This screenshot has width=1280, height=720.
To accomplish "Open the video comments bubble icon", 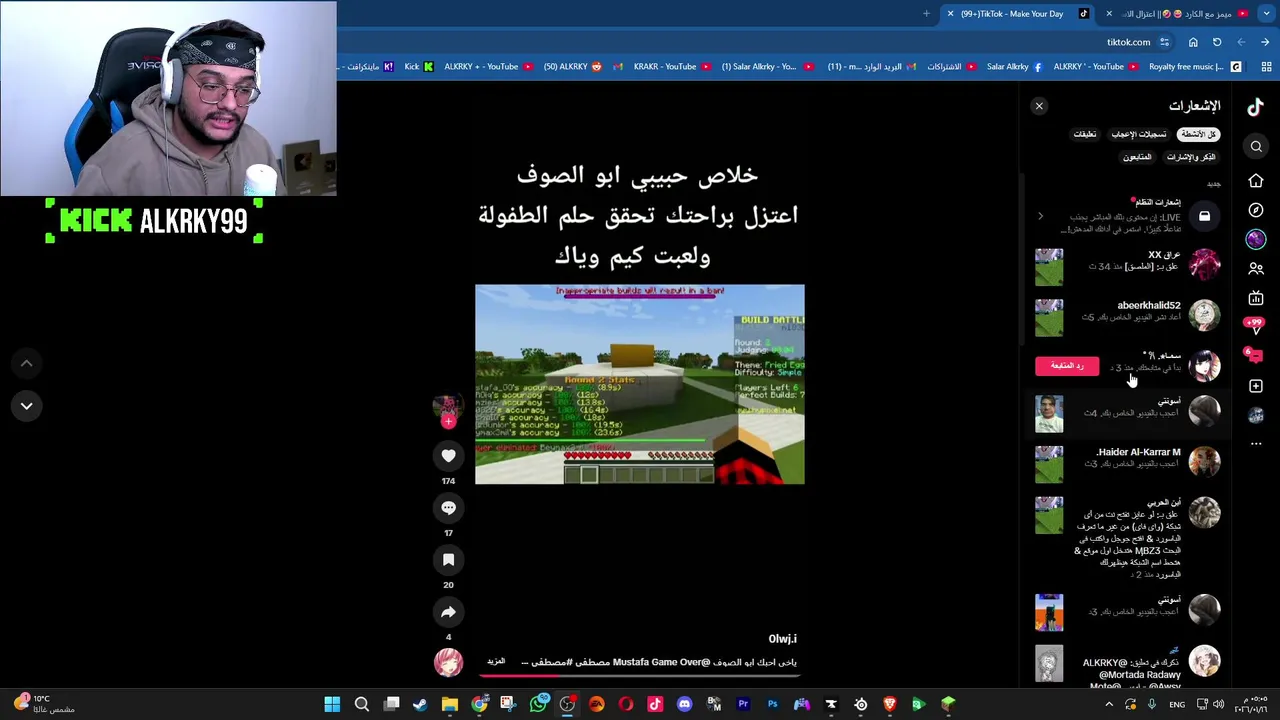I will tap(448, 508).
